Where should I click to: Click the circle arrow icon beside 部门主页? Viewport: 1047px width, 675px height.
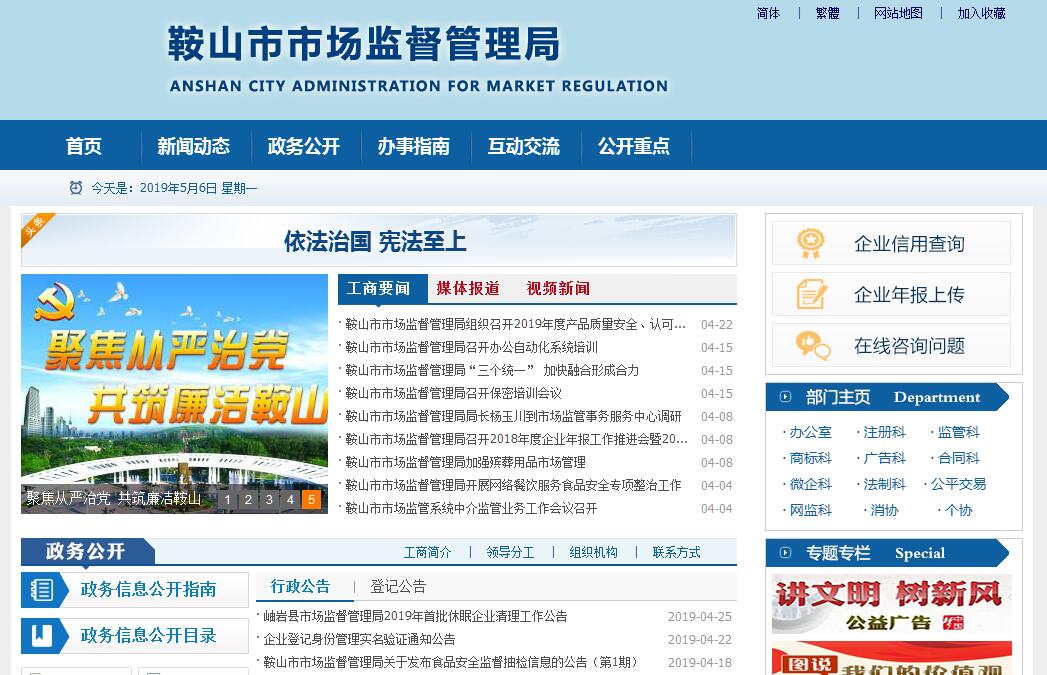point(786,397)
